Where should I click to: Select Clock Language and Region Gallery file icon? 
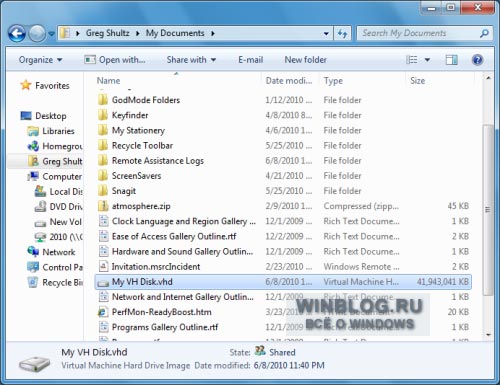(x=104, y=221)
